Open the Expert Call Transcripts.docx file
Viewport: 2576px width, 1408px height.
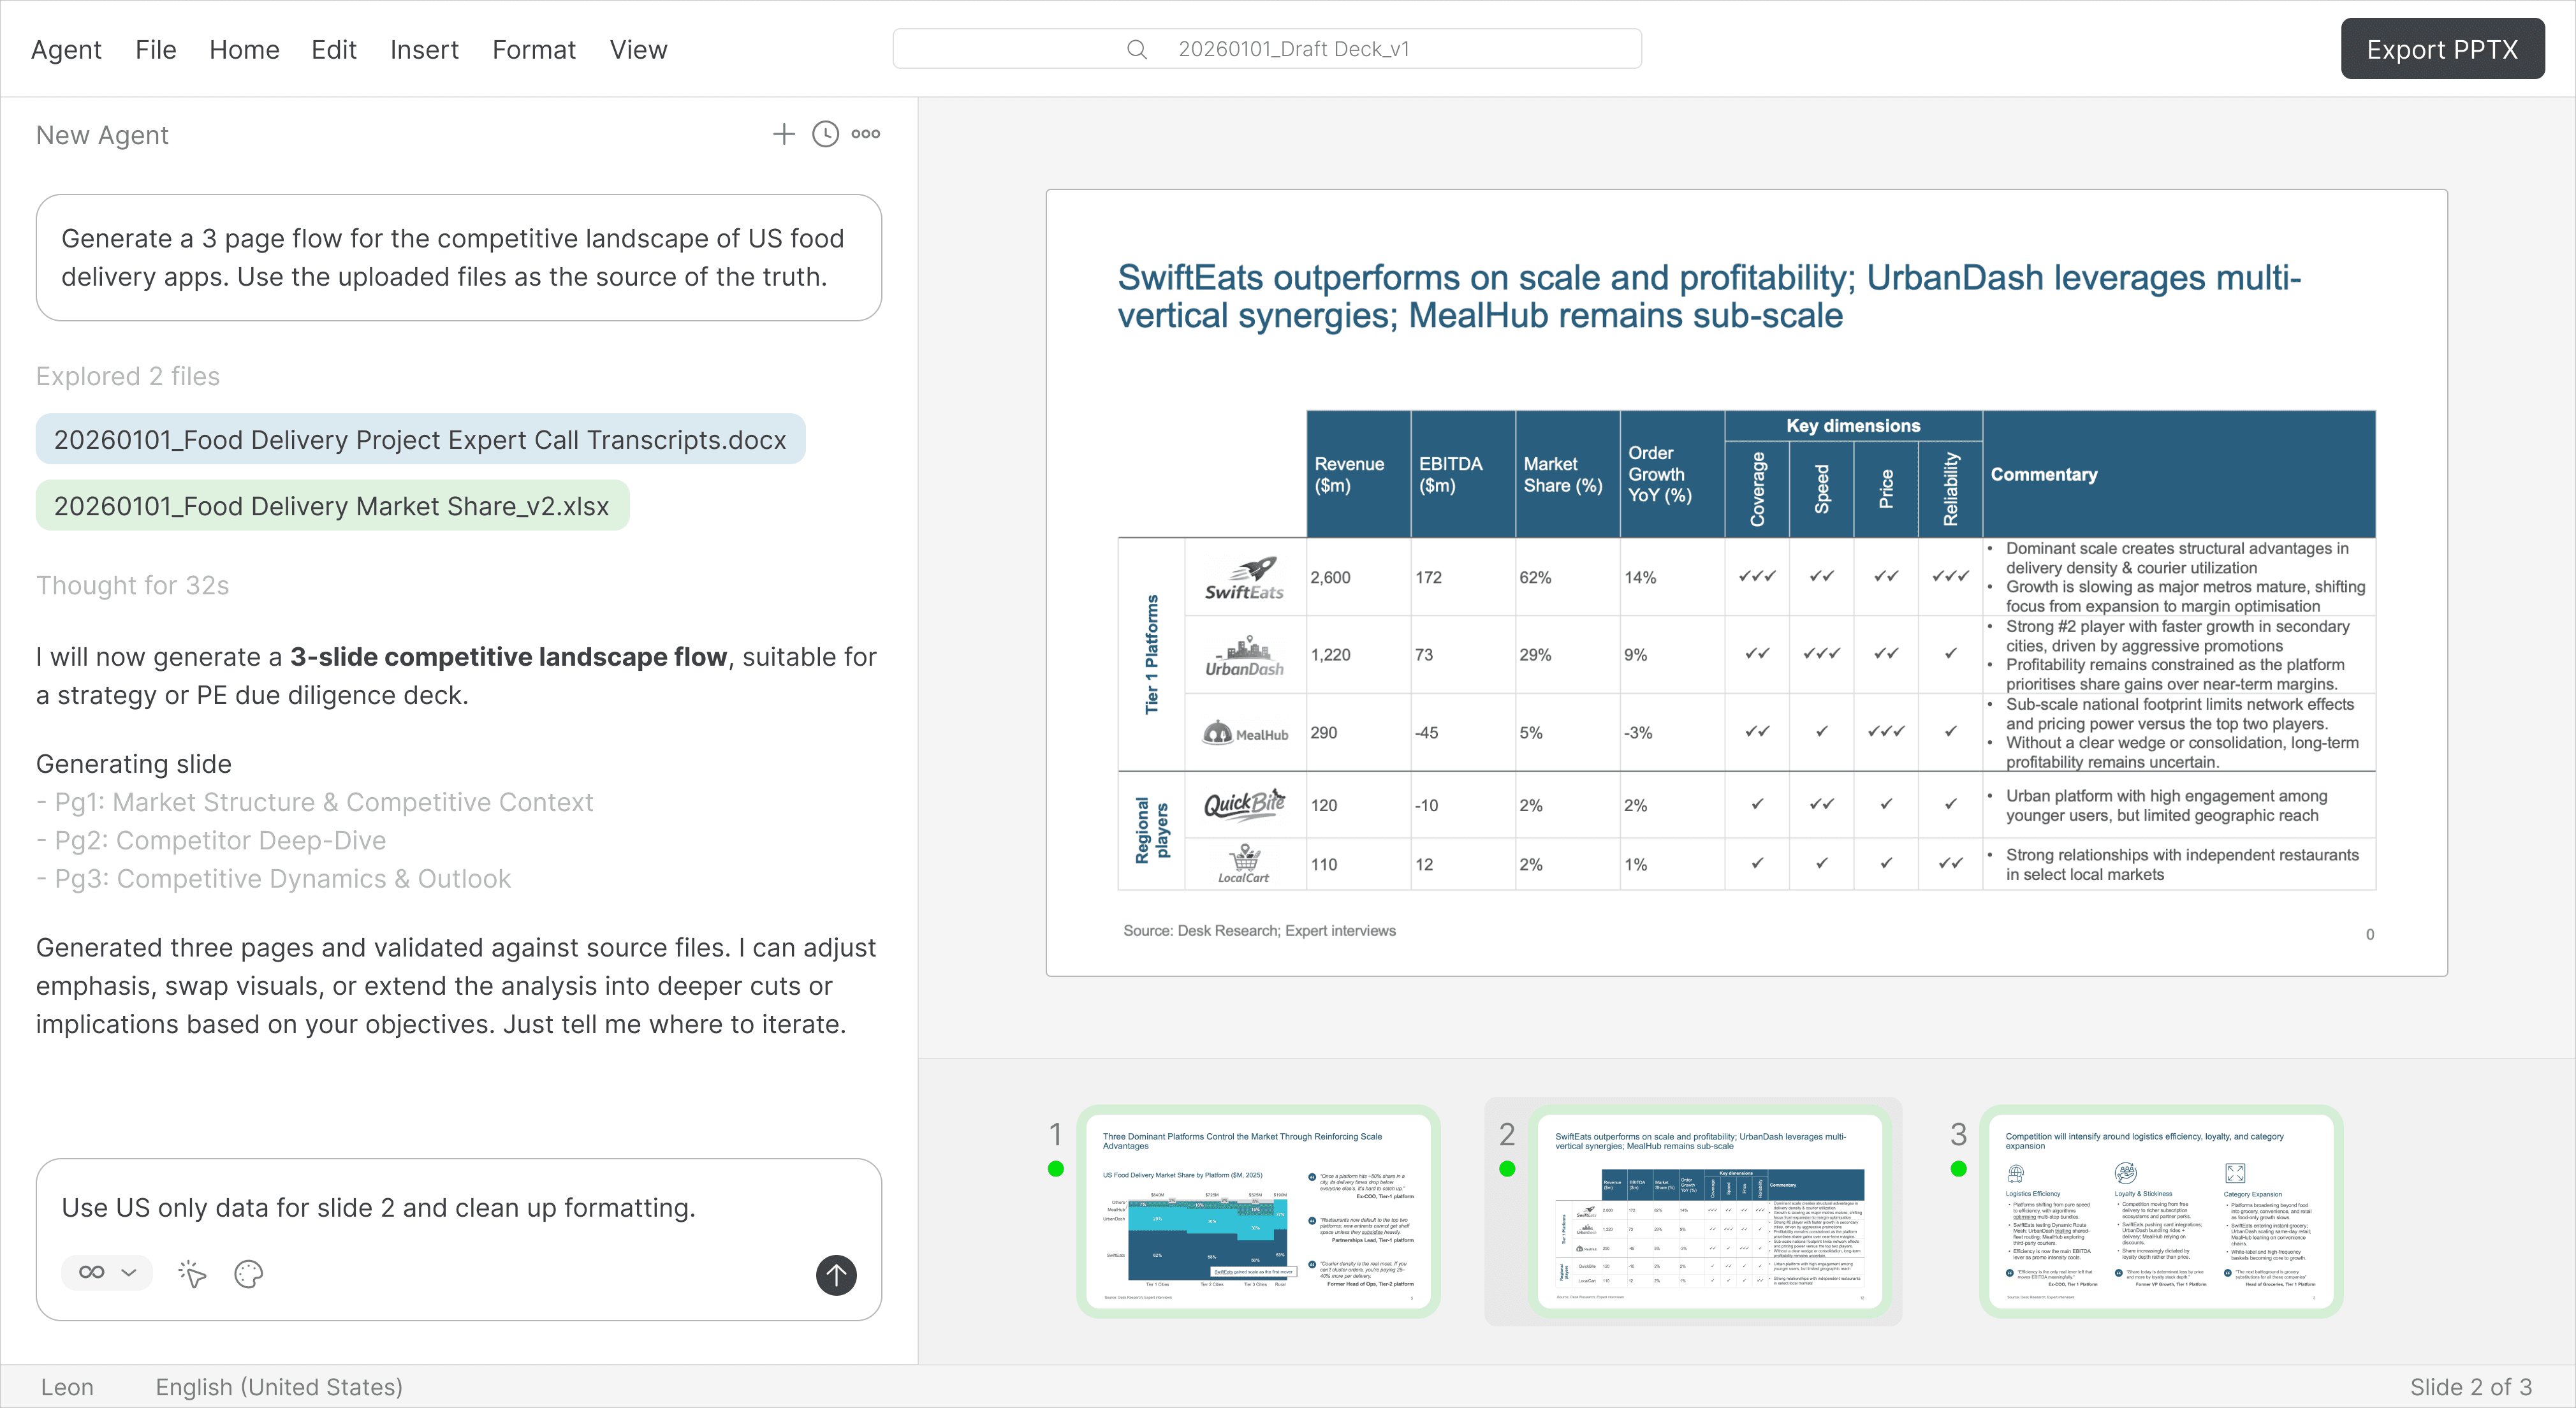click(420, 440)
